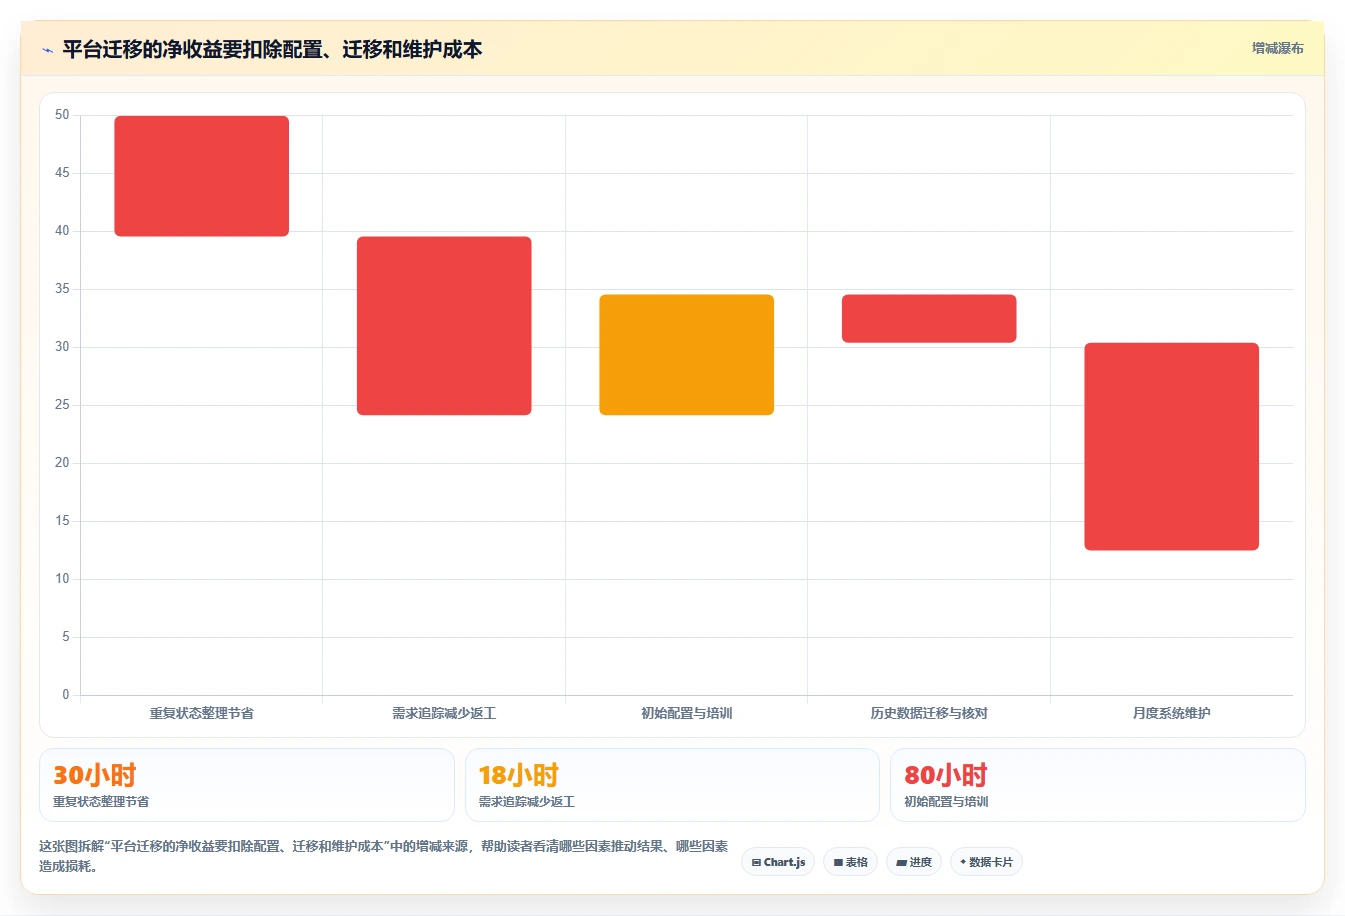The height and width of the screenshot is (916, 1345).
Task: Select the 表格 chip
Action: coord(850,862)
